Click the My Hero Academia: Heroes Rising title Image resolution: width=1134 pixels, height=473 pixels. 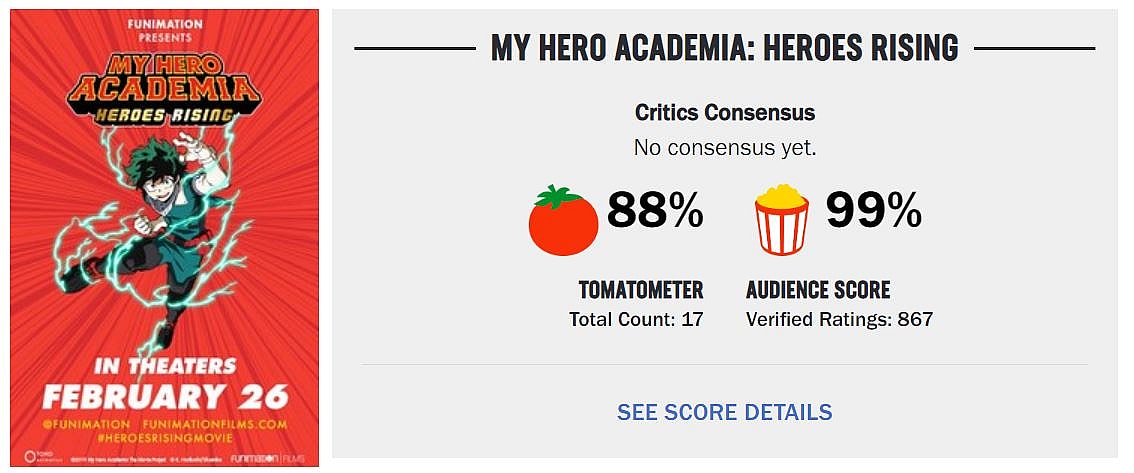724,48
